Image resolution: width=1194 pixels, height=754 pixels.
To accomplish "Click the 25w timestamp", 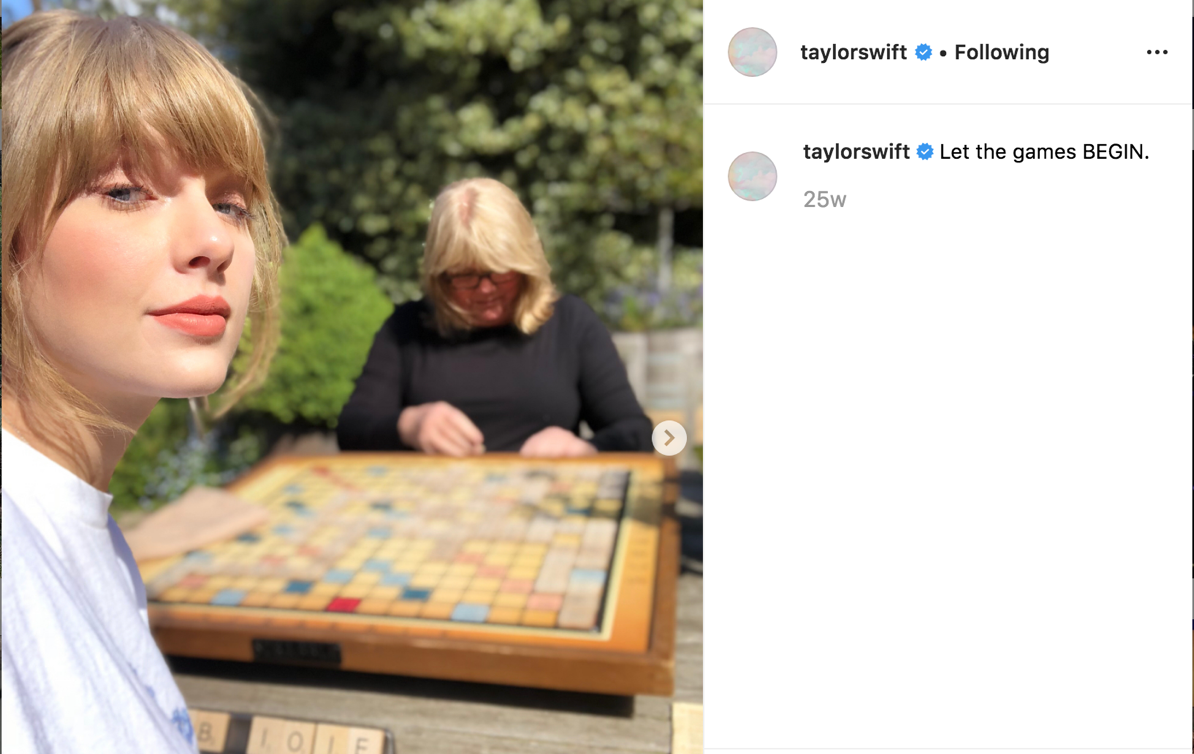I will click(x=825, y=200).
